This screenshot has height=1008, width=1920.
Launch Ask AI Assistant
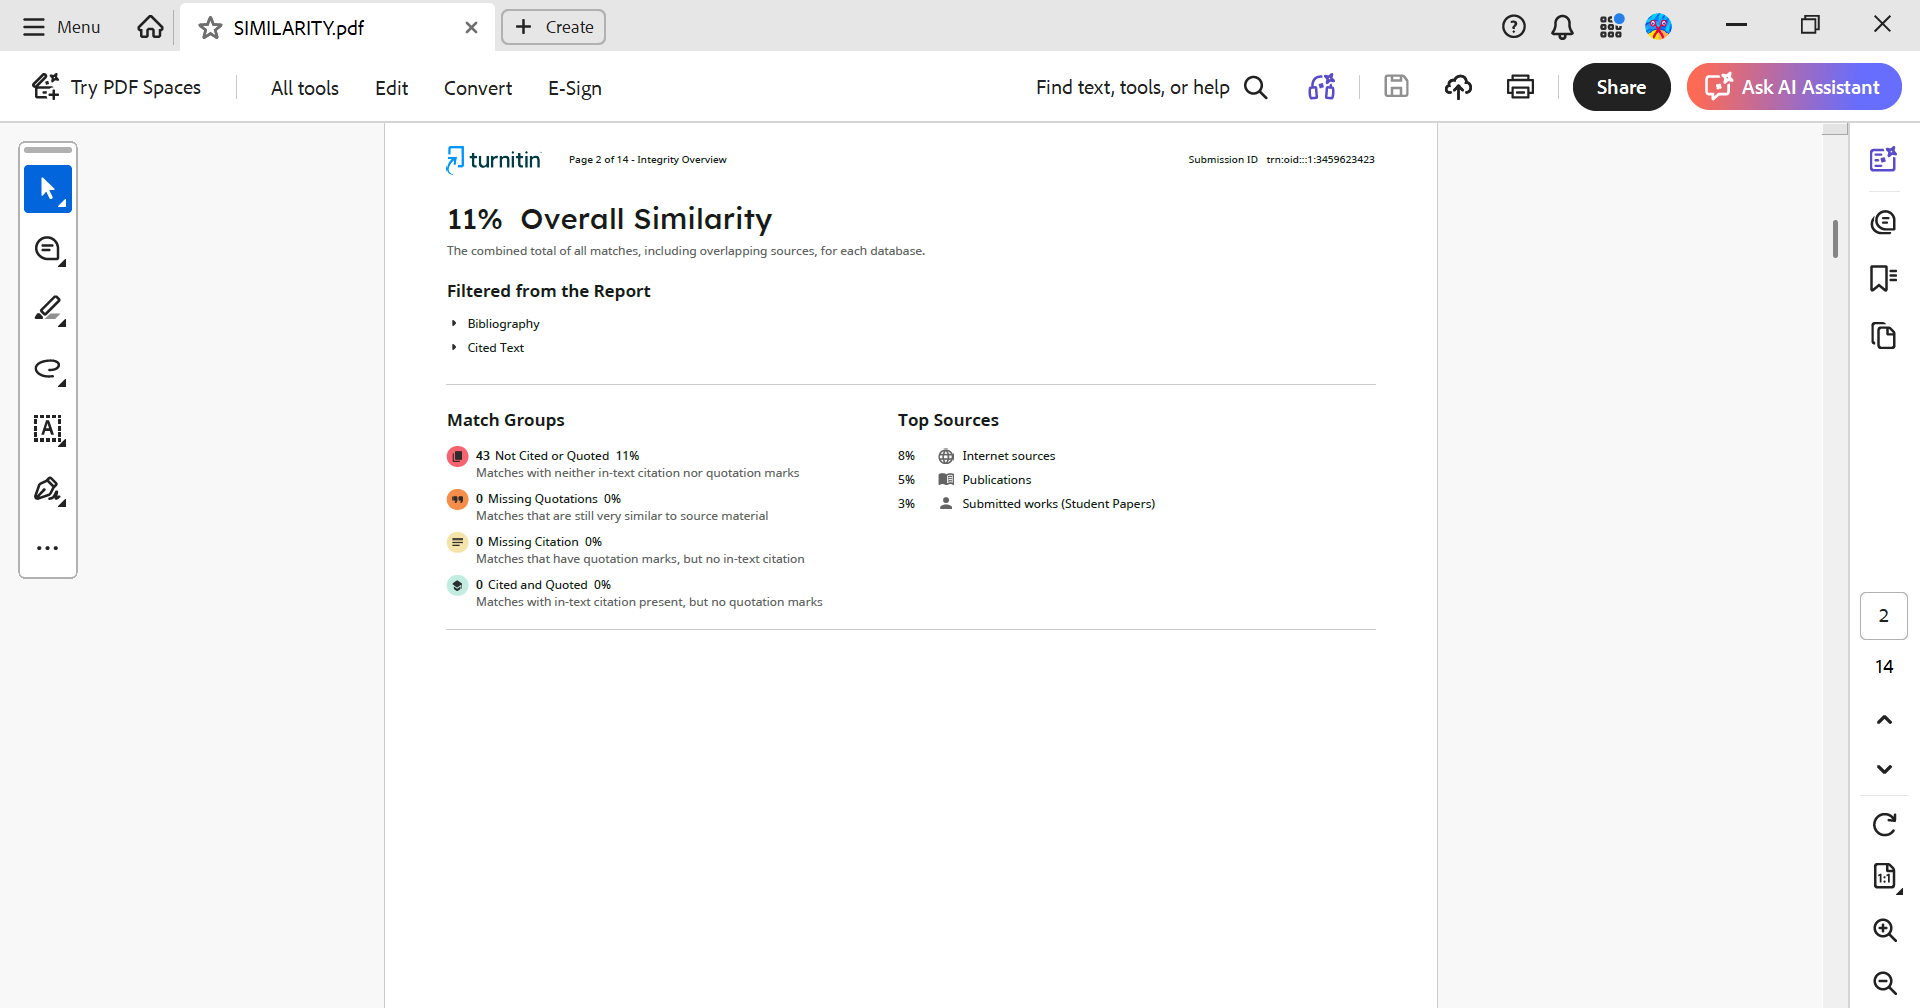[1793, 87]
